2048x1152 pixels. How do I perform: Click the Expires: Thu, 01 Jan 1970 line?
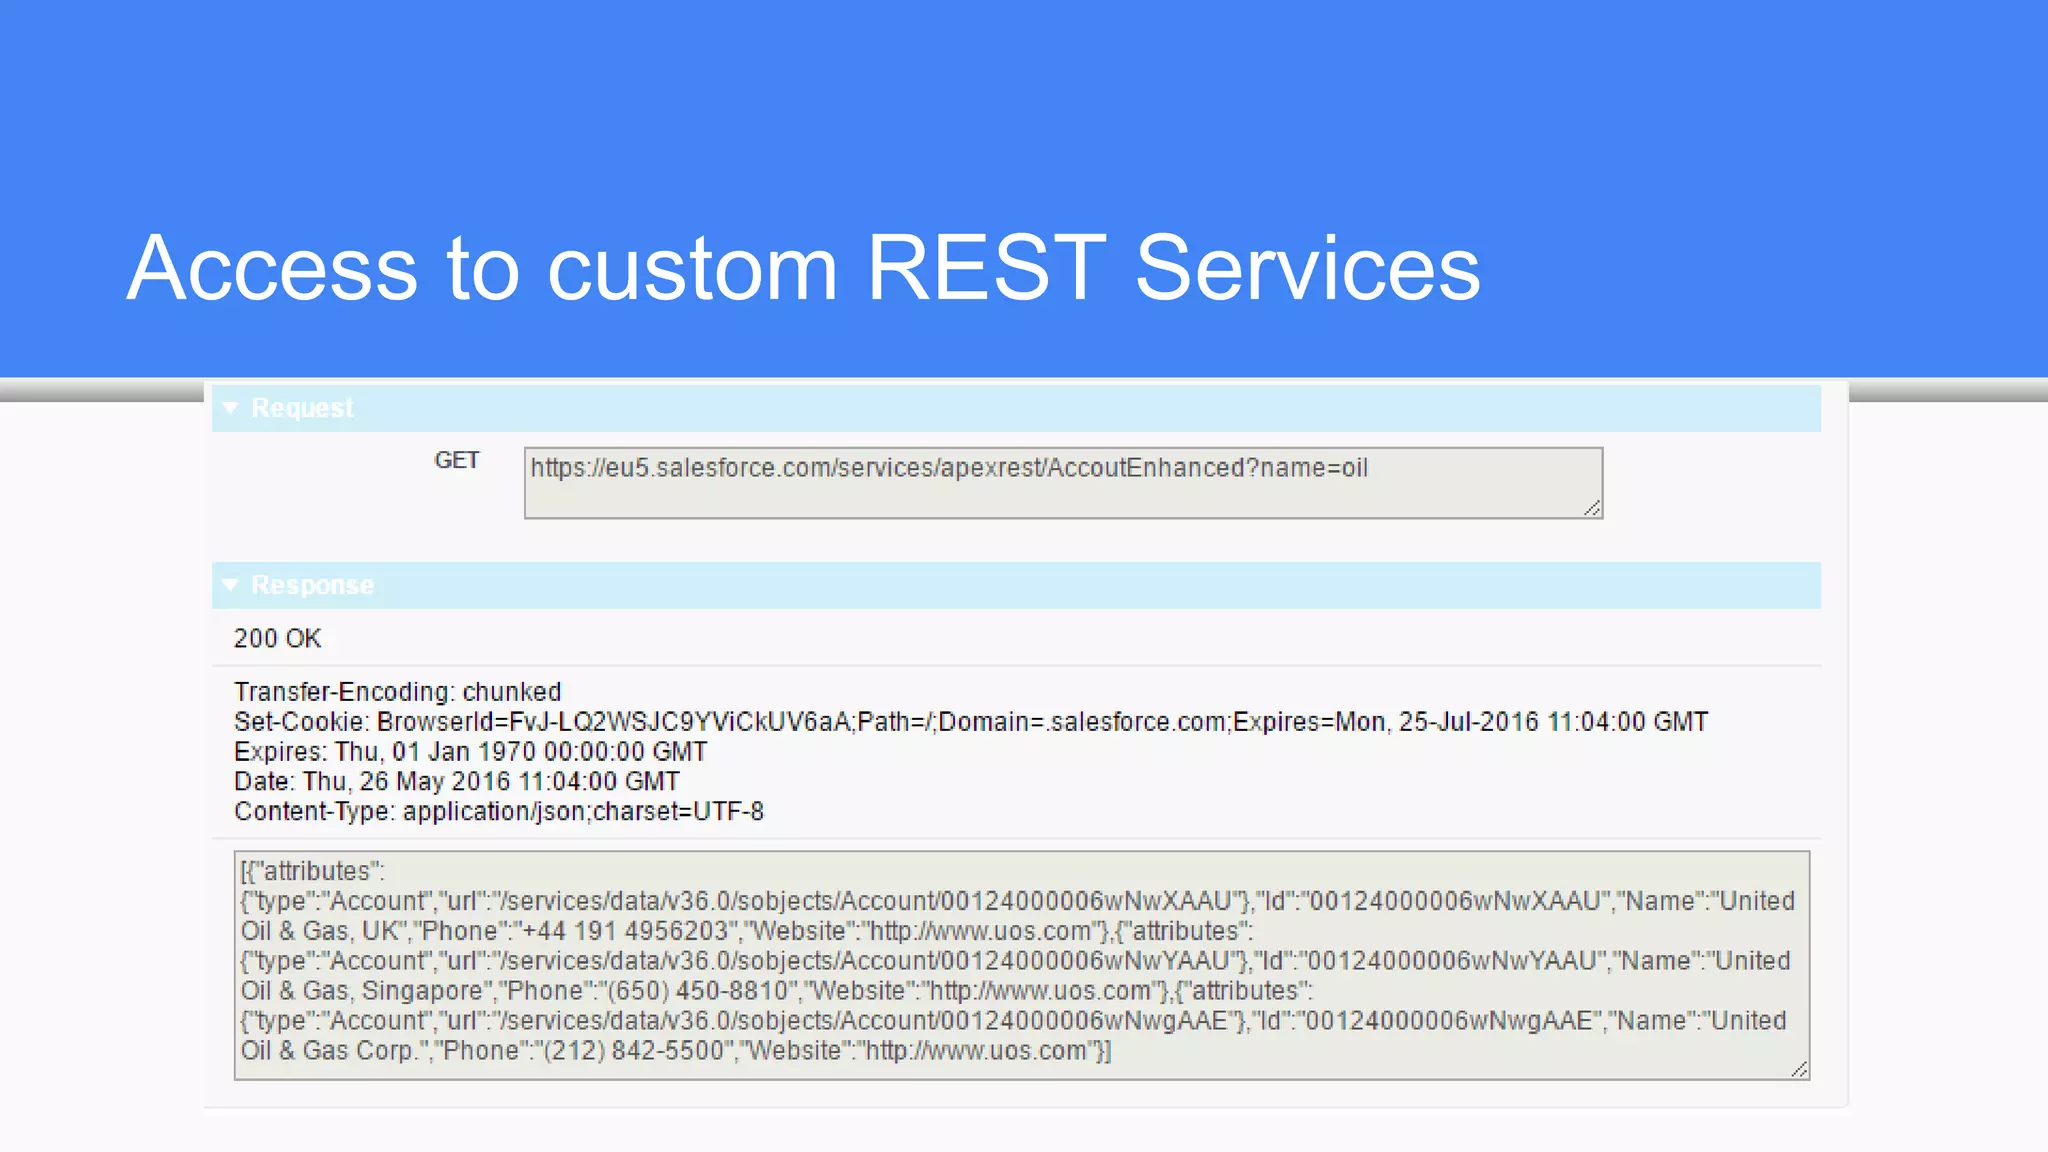470,752
